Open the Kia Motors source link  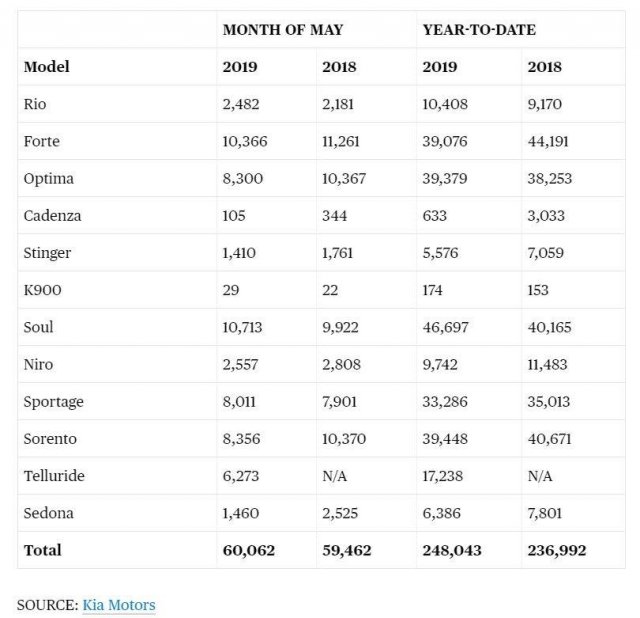pyautogui.click(x=119, y=604)
